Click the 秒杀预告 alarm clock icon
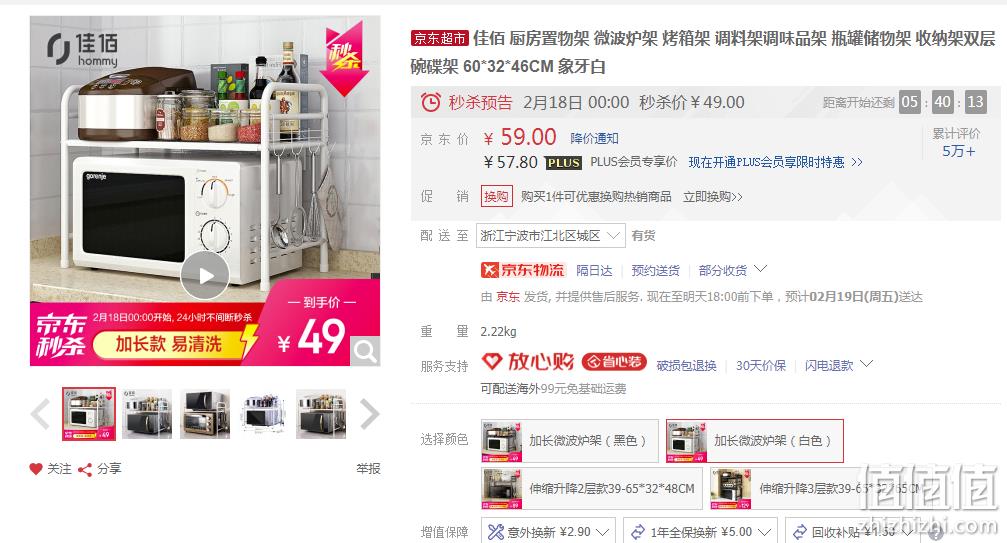The height and width of the screenshot is (543, 1007). click(430, 102)
